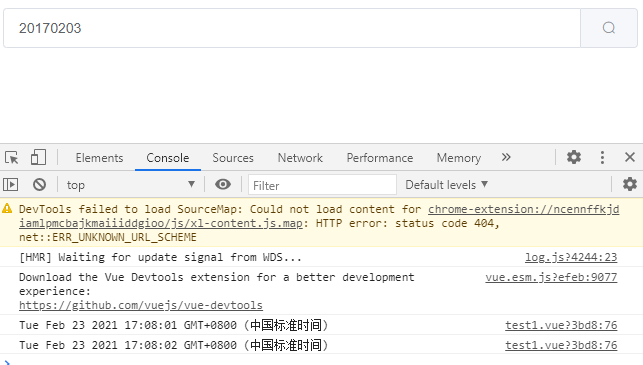643x365 pixels.
Task: Switch to the Console tab
Action: point(168,158)
